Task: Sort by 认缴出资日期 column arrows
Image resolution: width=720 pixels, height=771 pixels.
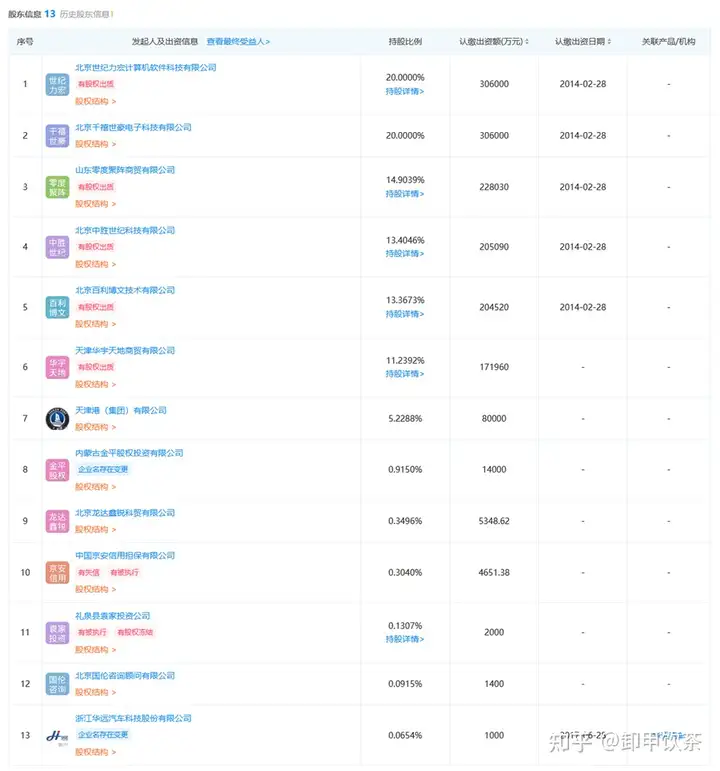Action: tap(609, 42)
